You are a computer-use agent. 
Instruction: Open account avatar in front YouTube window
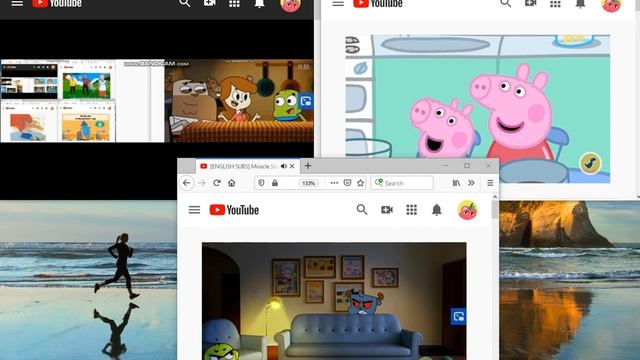(467, 210)
